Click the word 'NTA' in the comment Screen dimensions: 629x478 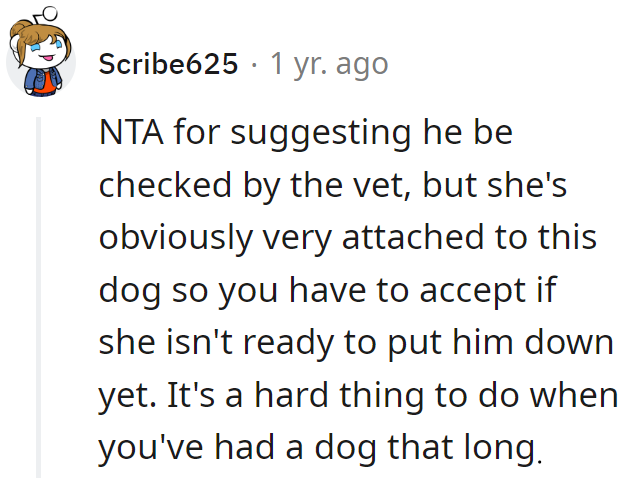[x=131, y=132]
